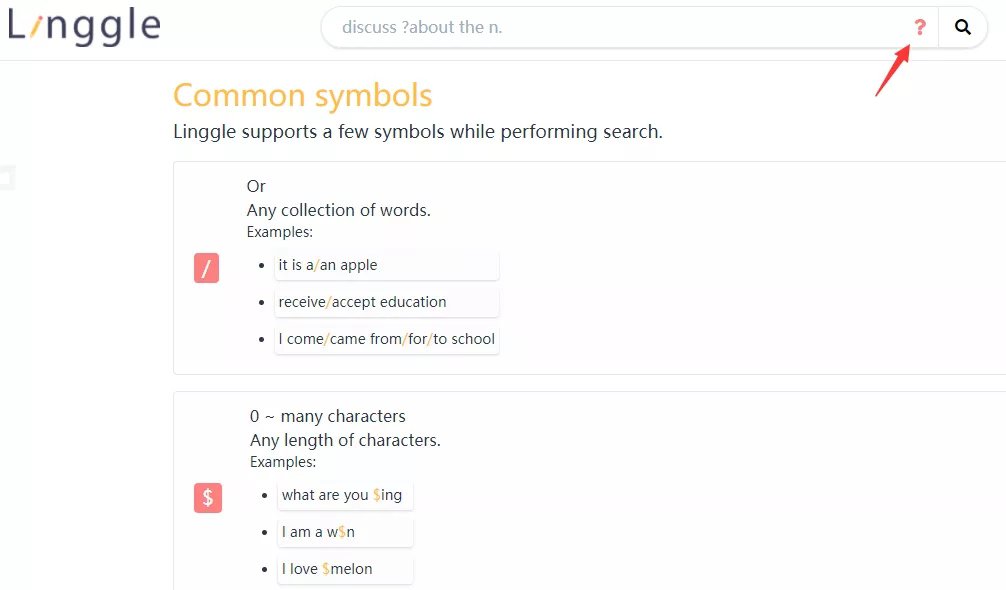
Task: Click the 'Examples:' label under Or
Action: tap(280, 232)
